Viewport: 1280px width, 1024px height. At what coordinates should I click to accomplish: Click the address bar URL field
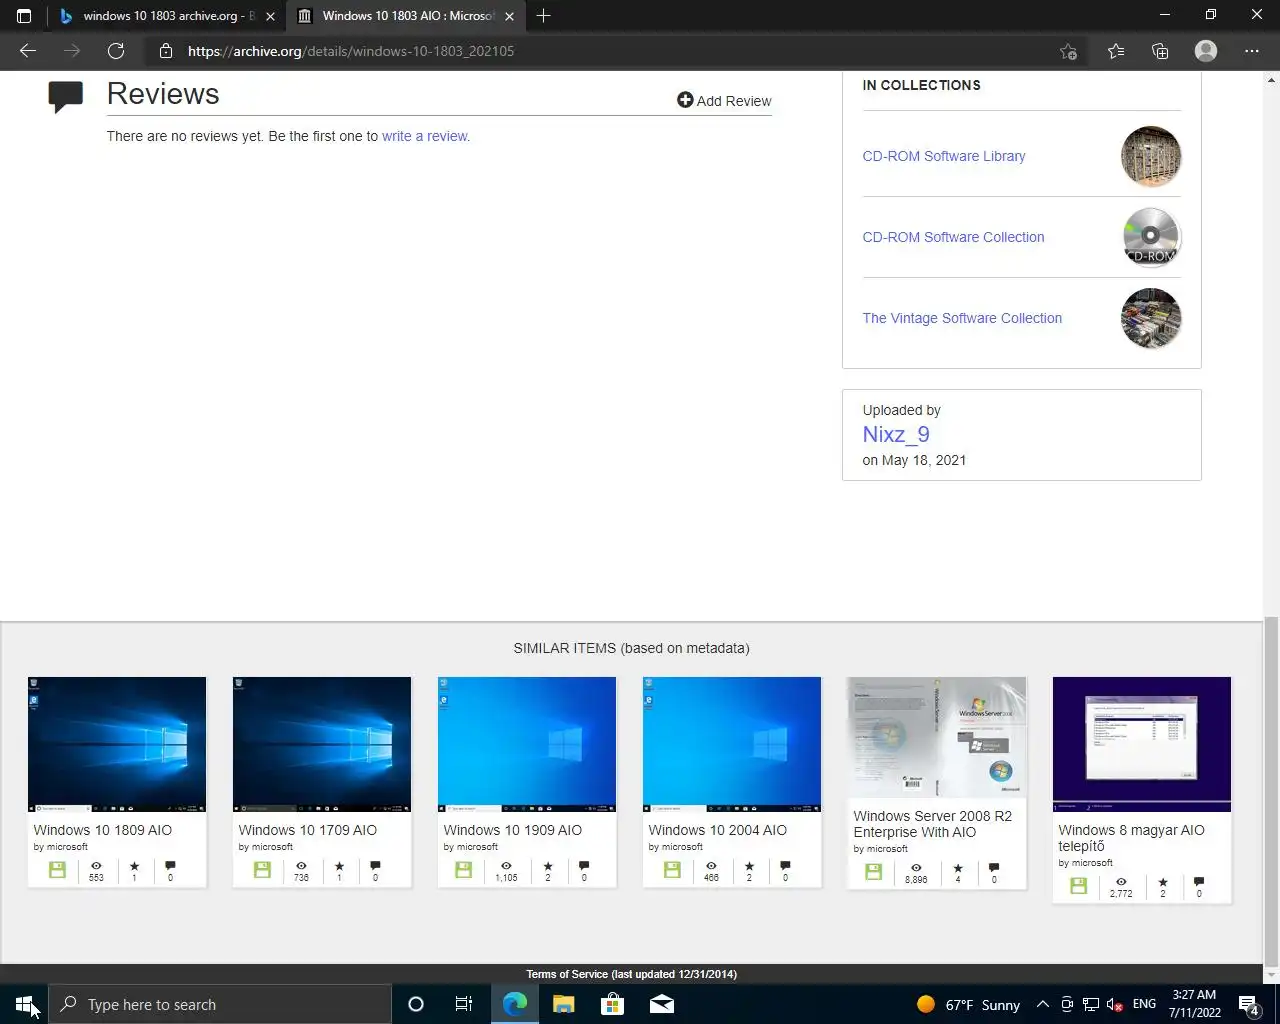(600, 51)
